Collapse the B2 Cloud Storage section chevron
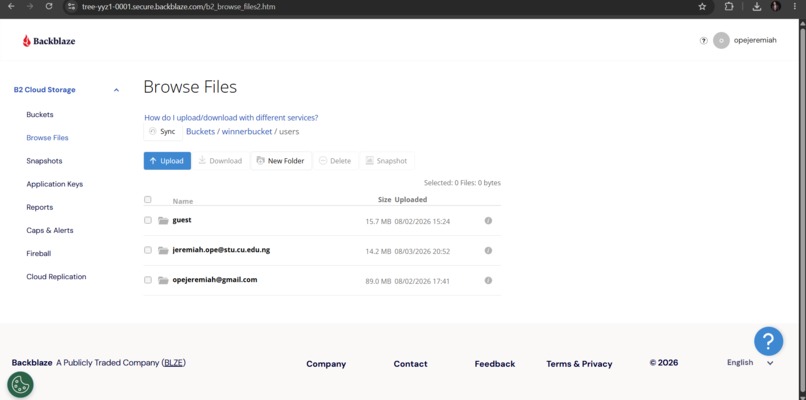Screen dimensions: 806x400 tap(116, 90)
